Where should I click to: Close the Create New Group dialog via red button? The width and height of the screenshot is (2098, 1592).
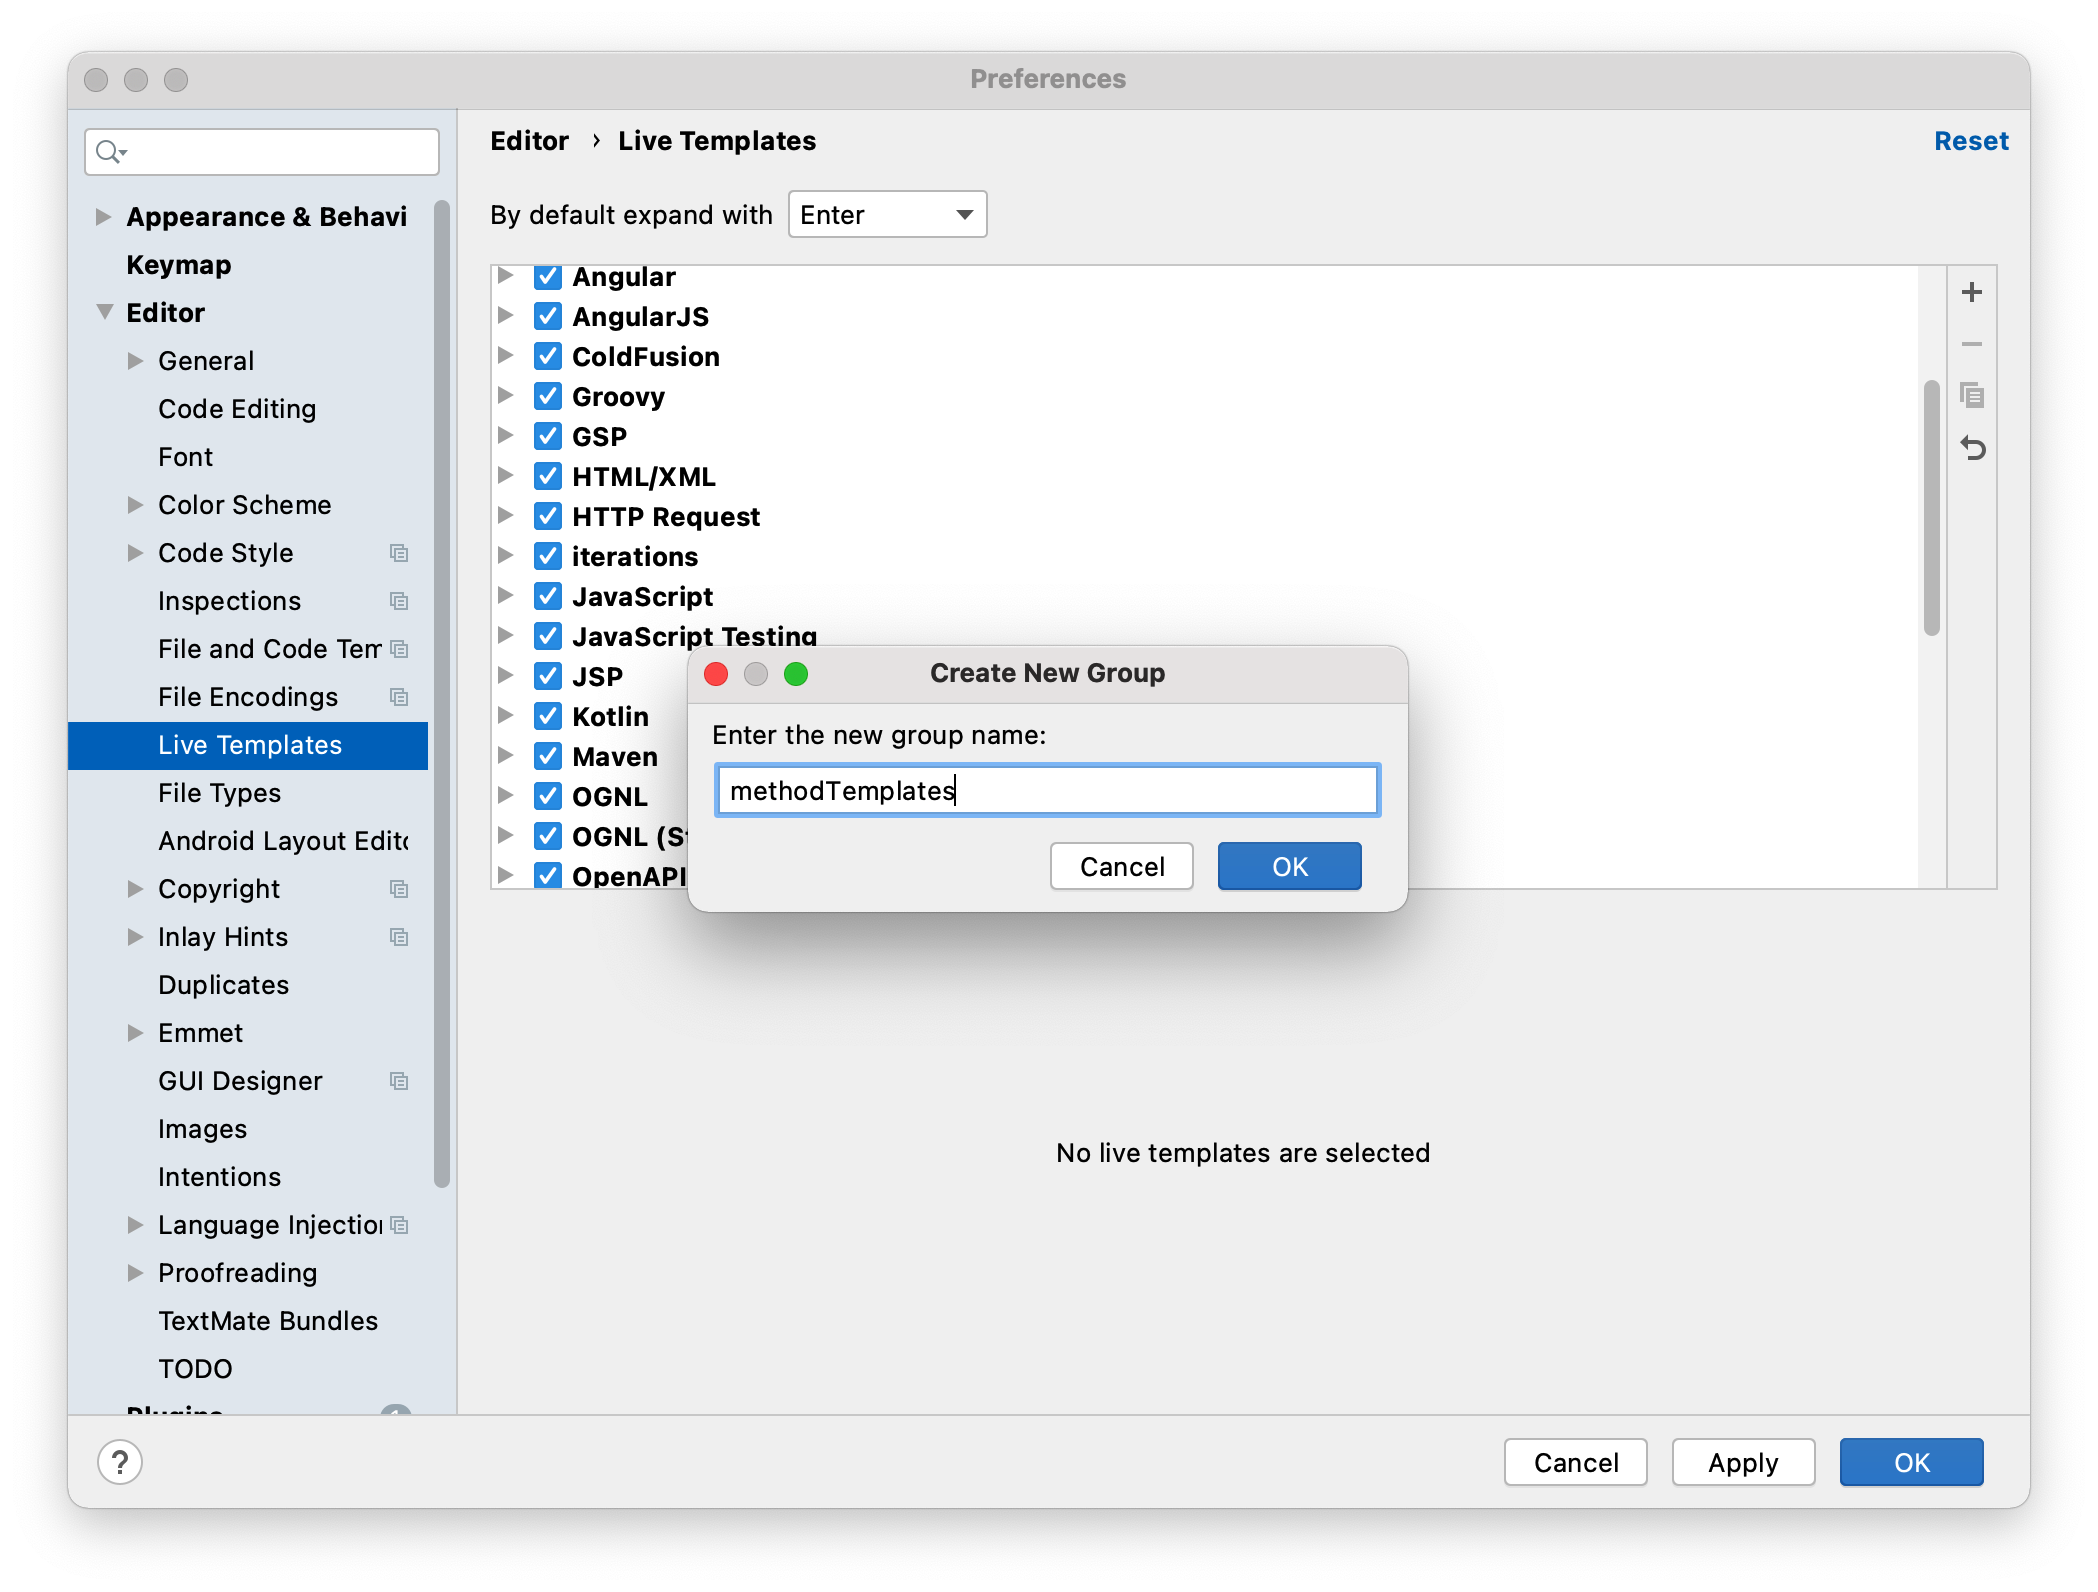[x=716, y=674]
